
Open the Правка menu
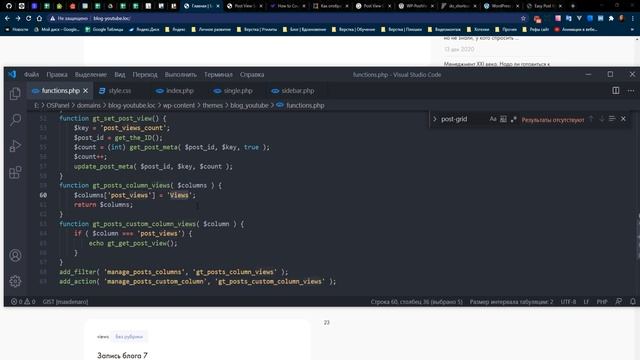pos(57,75)
